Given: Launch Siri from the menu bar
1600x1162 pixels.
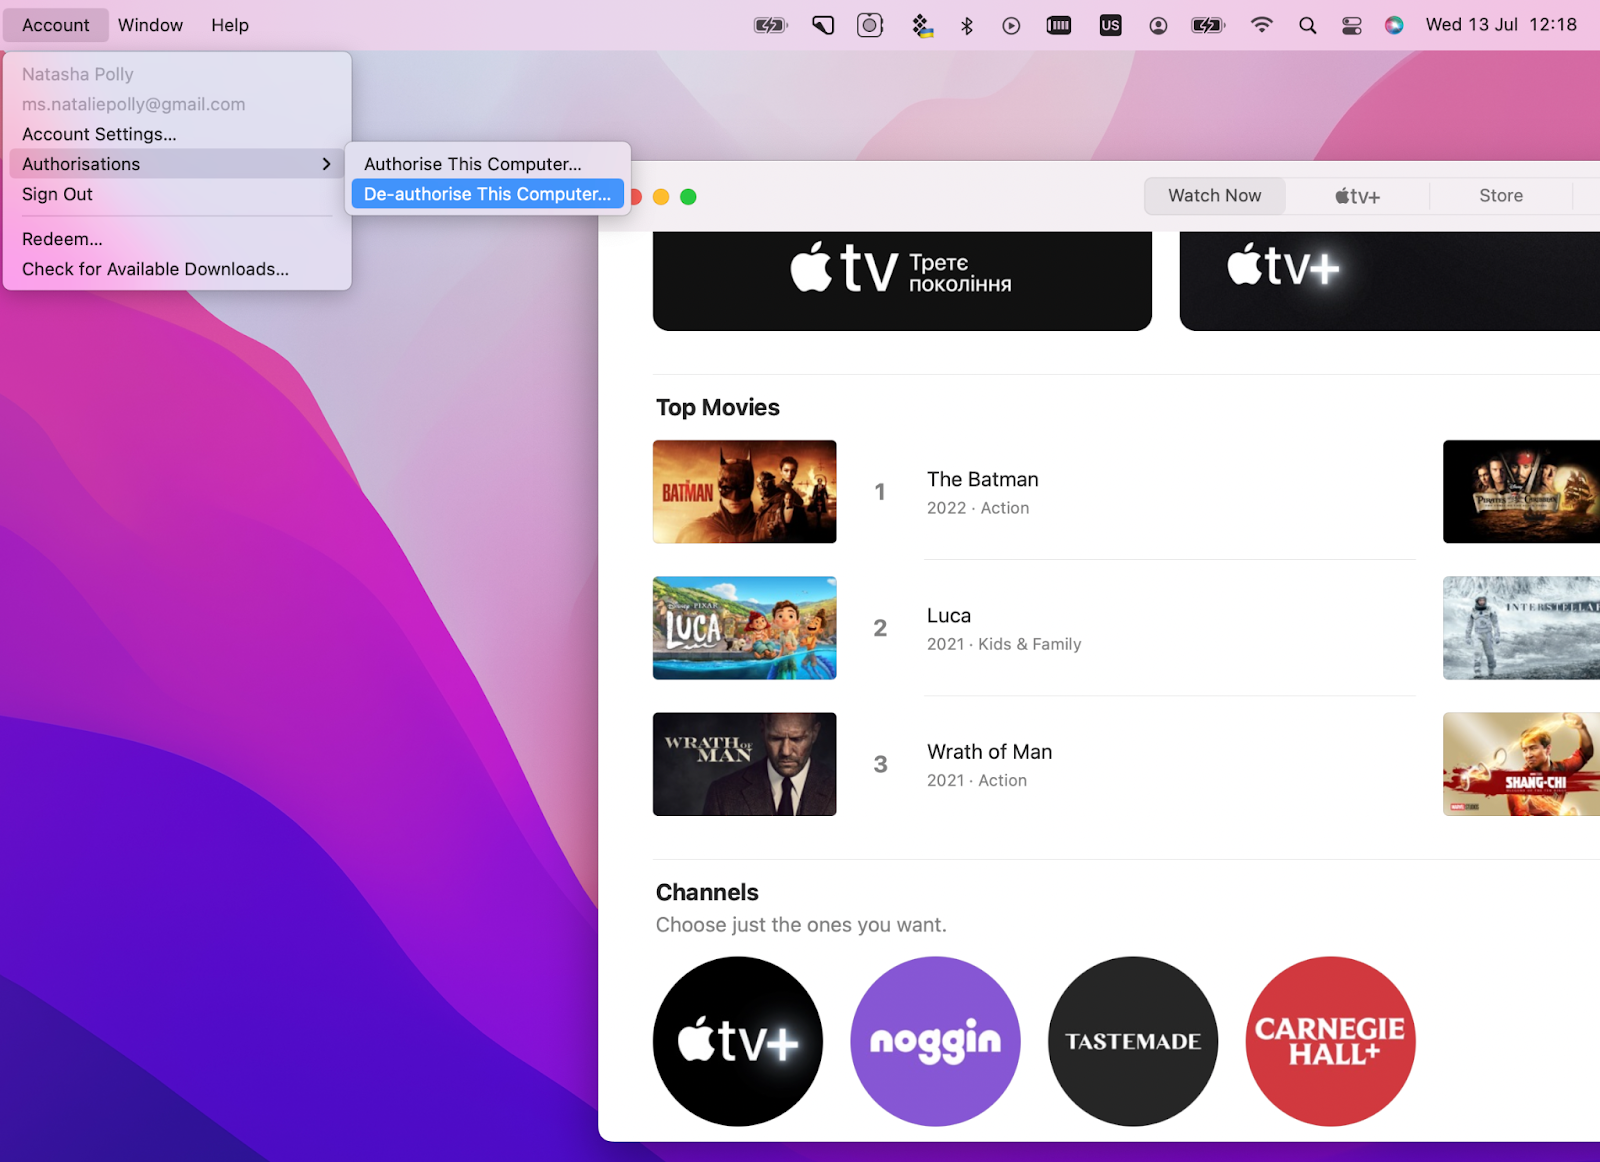Looking at the screenshot, I should point(1394,25).
